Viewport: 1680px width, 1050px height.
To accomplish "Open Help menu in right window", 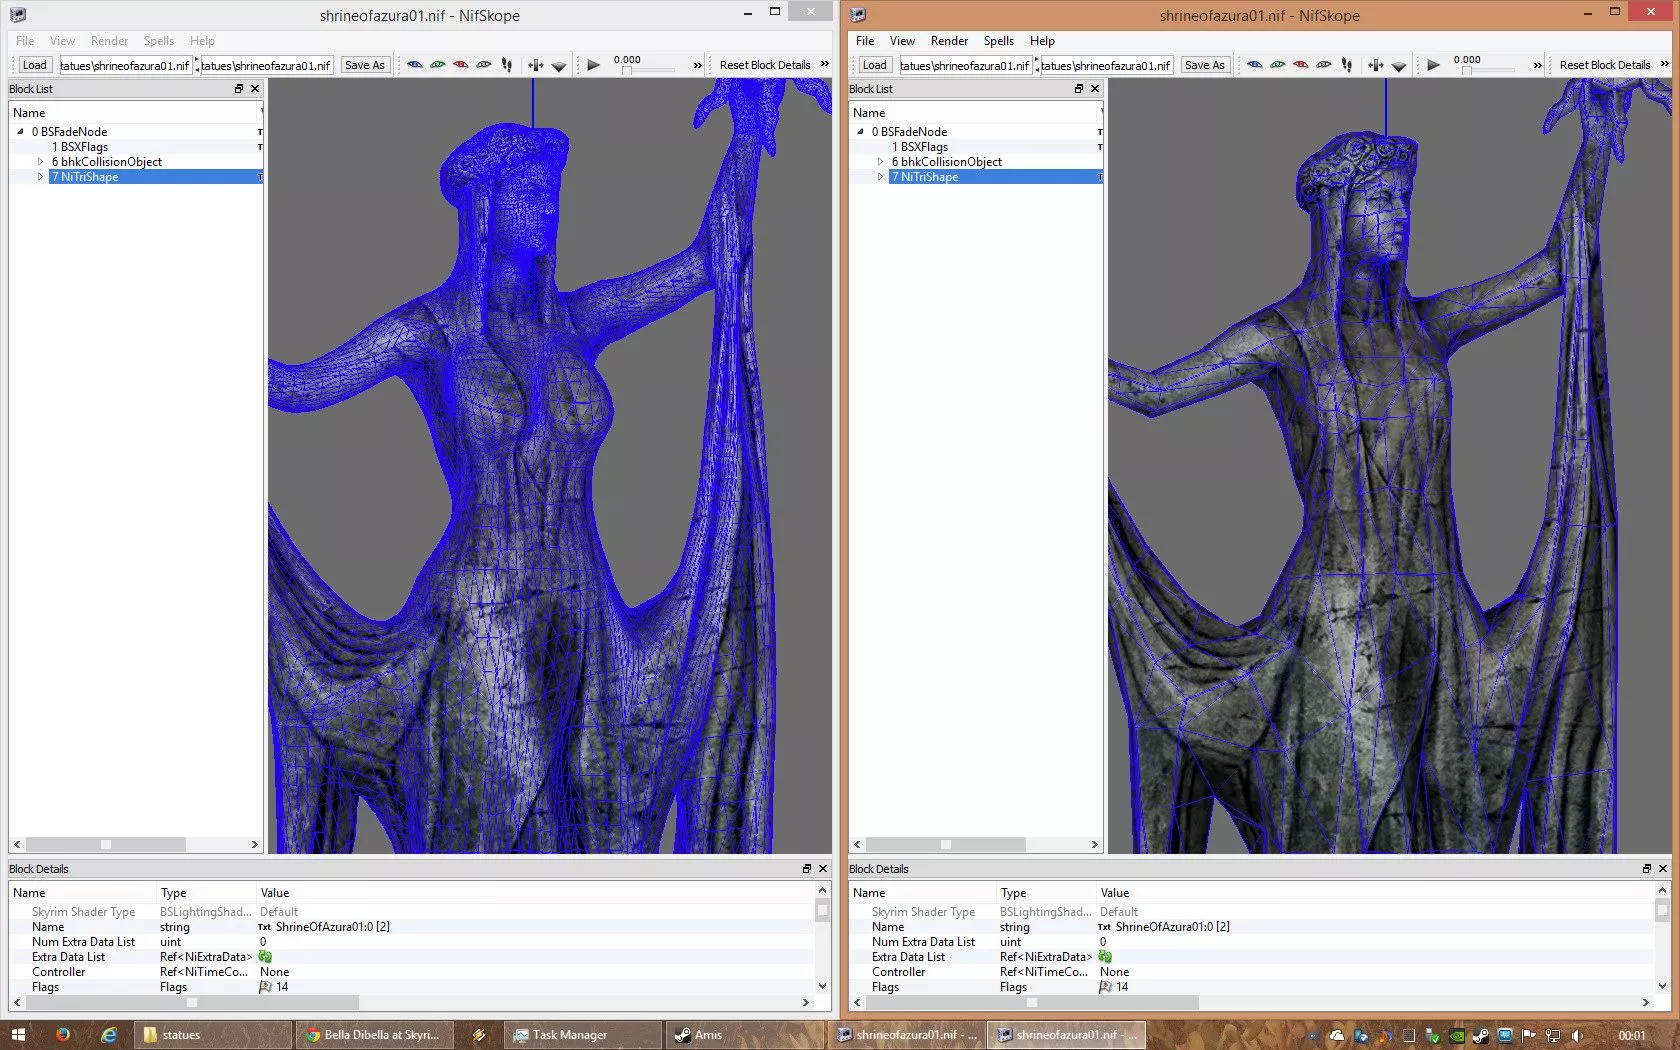I will 1042,41.
